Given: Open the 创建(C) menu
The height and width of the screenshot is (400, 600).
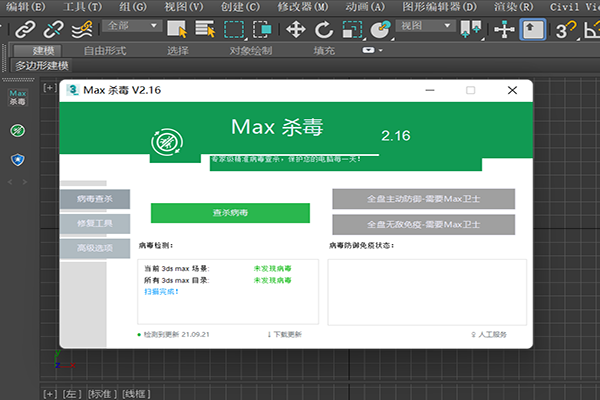Looking at the screenshot, I should pyautogui.click(x=240, y=7).
